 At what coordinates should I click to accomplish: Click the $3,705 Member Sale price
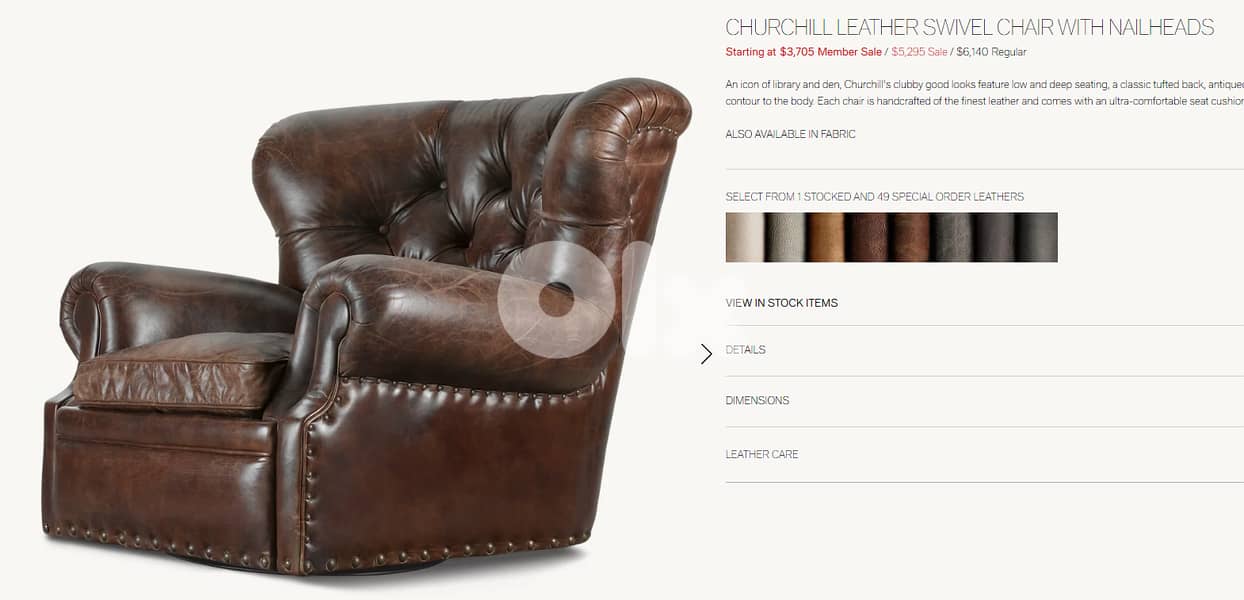804,52
